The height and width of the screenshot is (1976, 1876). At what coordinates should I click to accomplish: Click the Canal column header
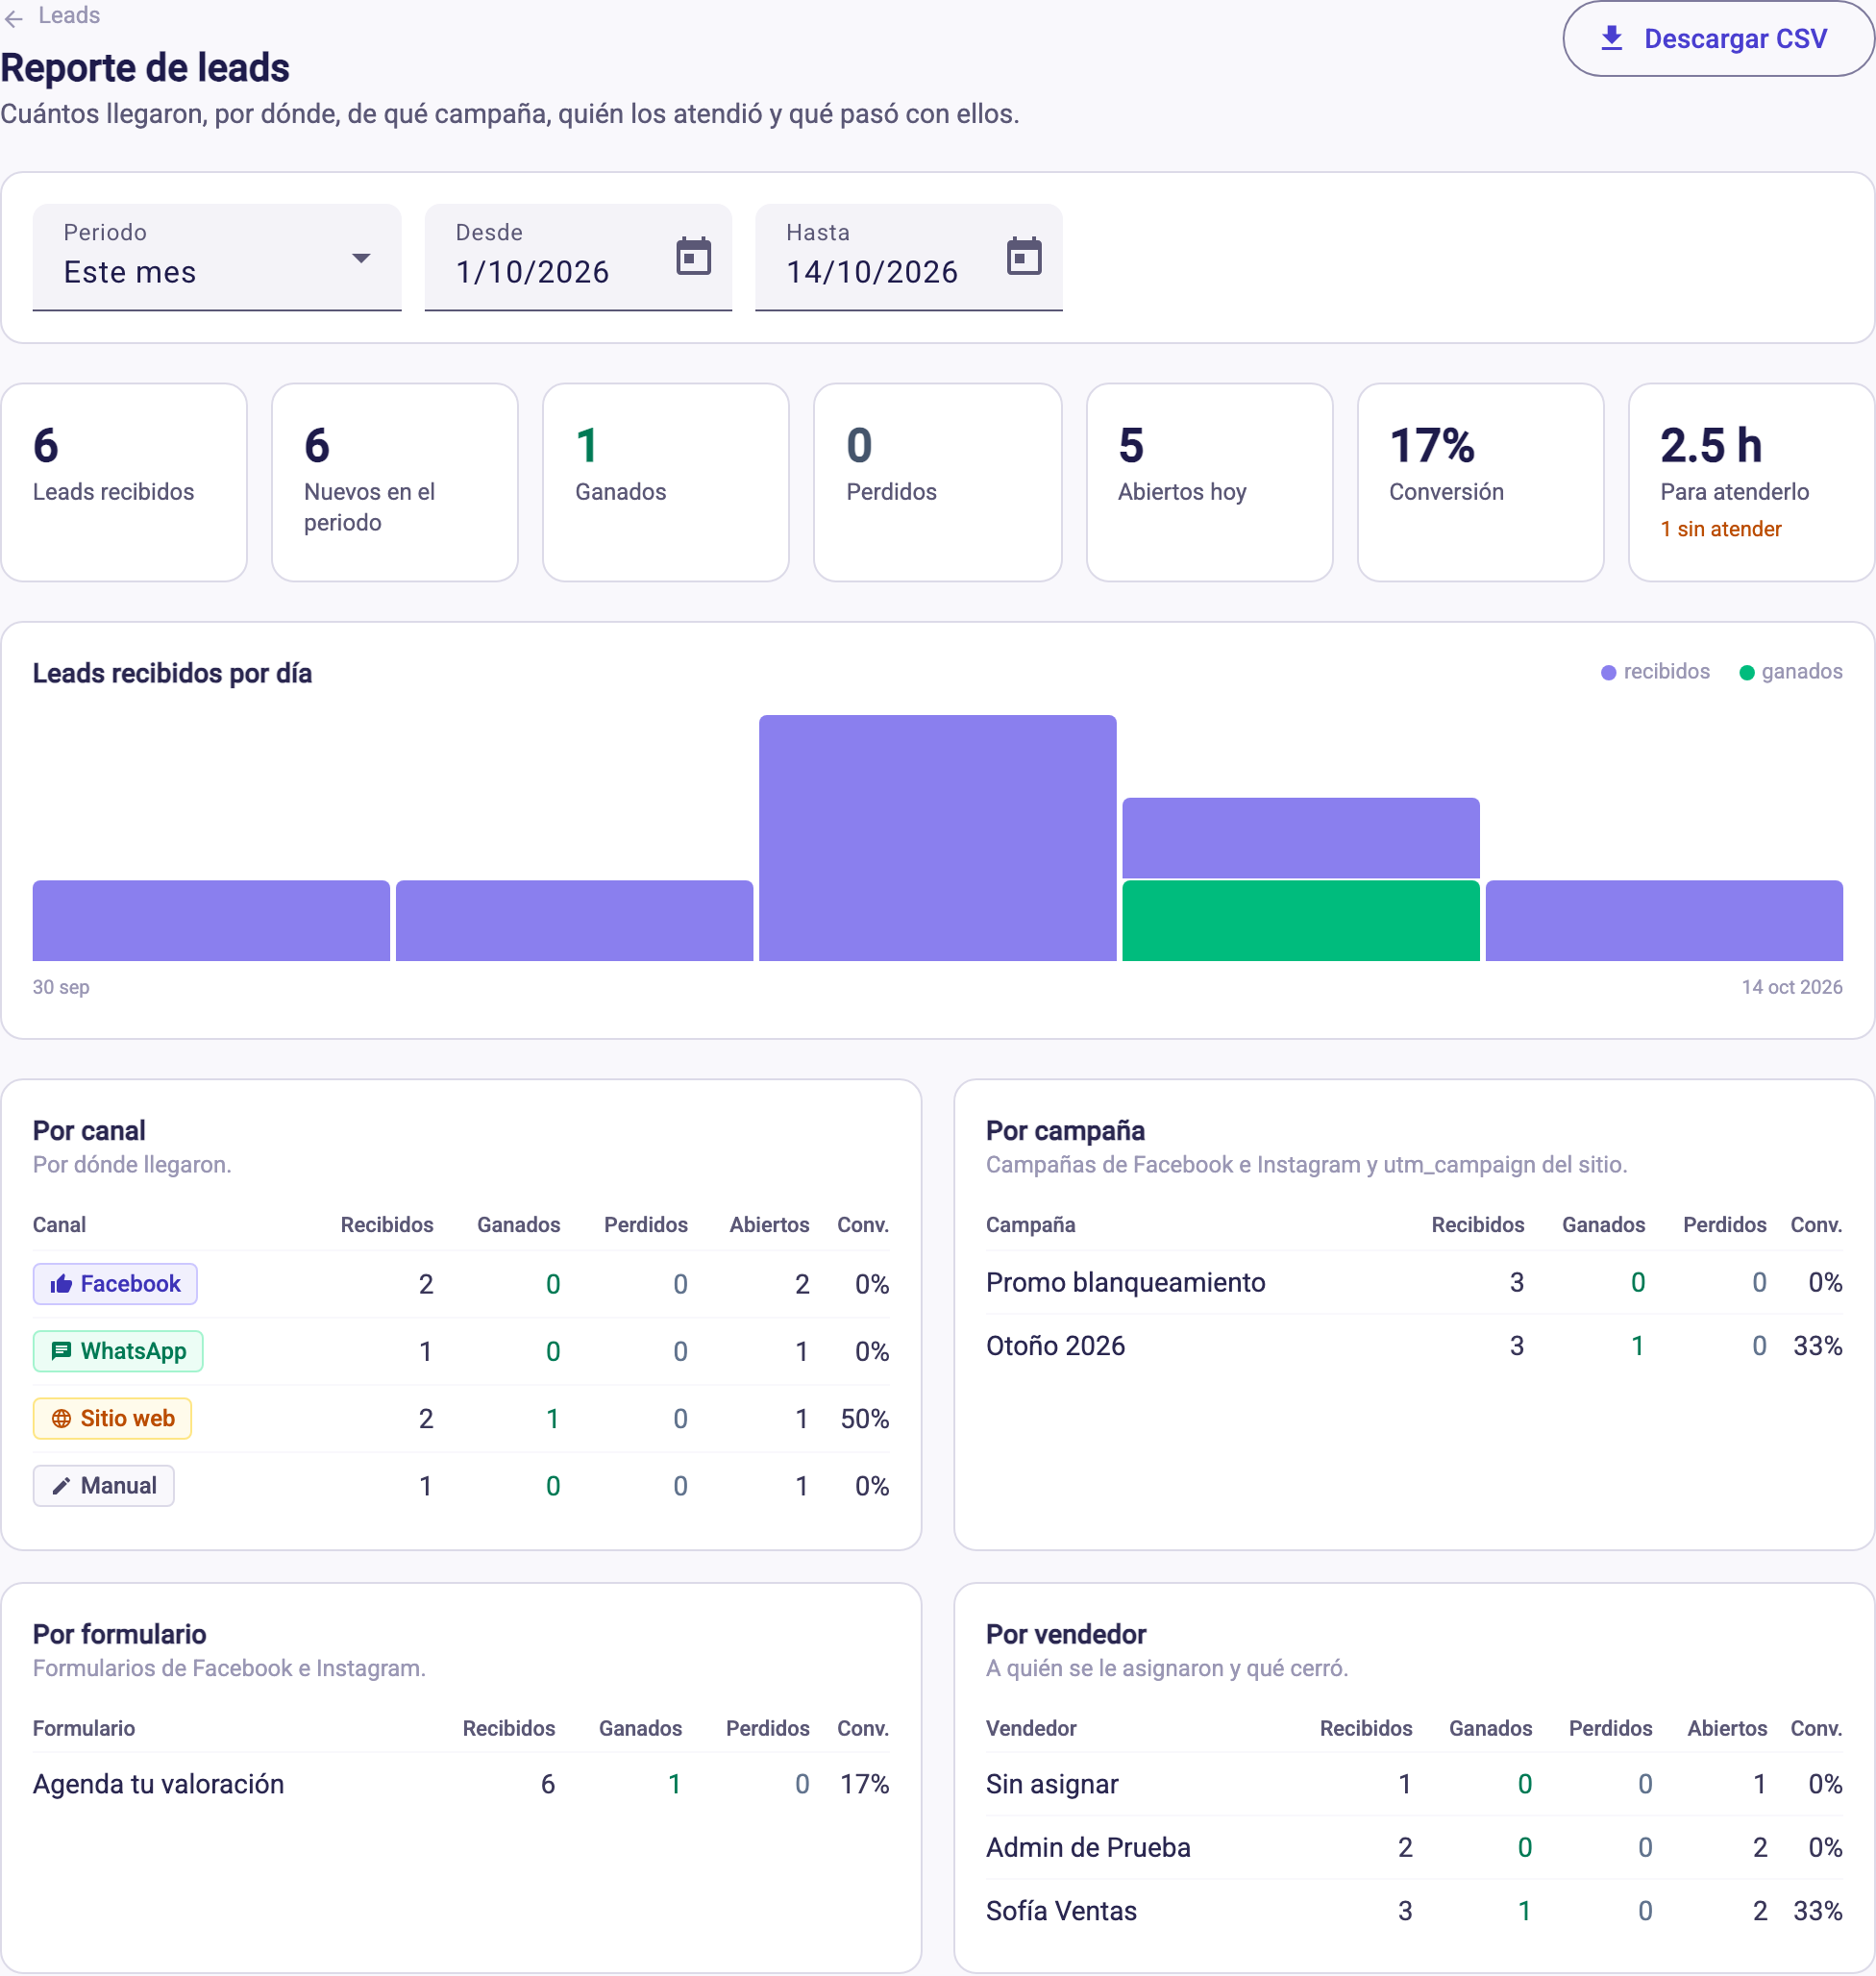point(59,1225)
